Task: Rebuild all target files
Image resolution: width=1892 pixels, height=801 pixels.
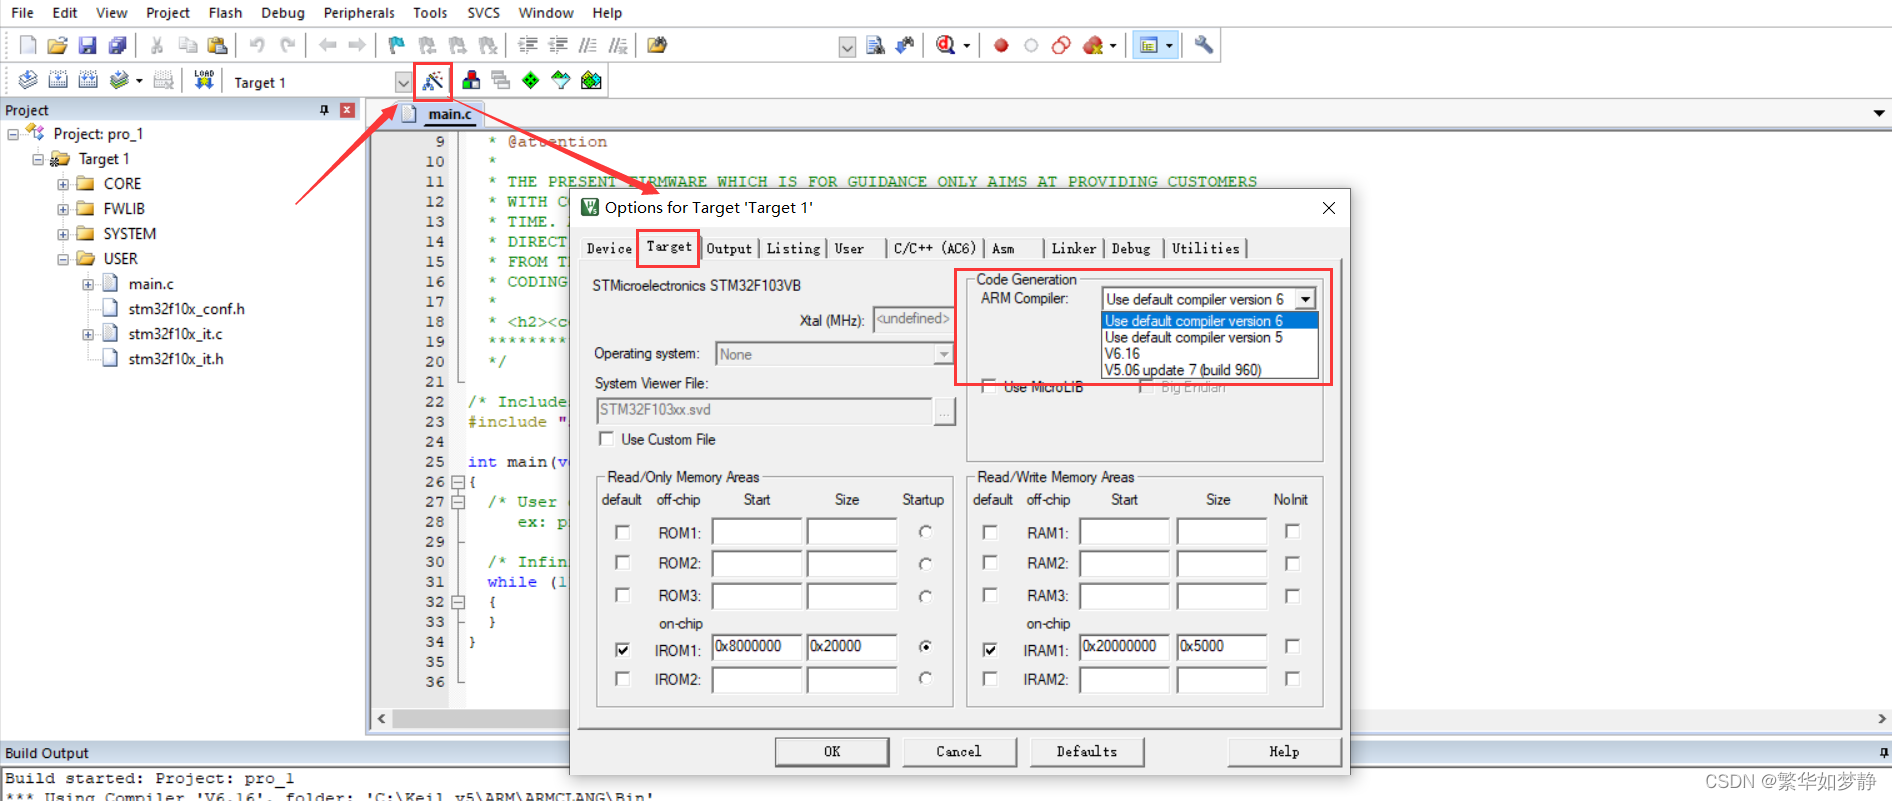Action: pos(88,80)
